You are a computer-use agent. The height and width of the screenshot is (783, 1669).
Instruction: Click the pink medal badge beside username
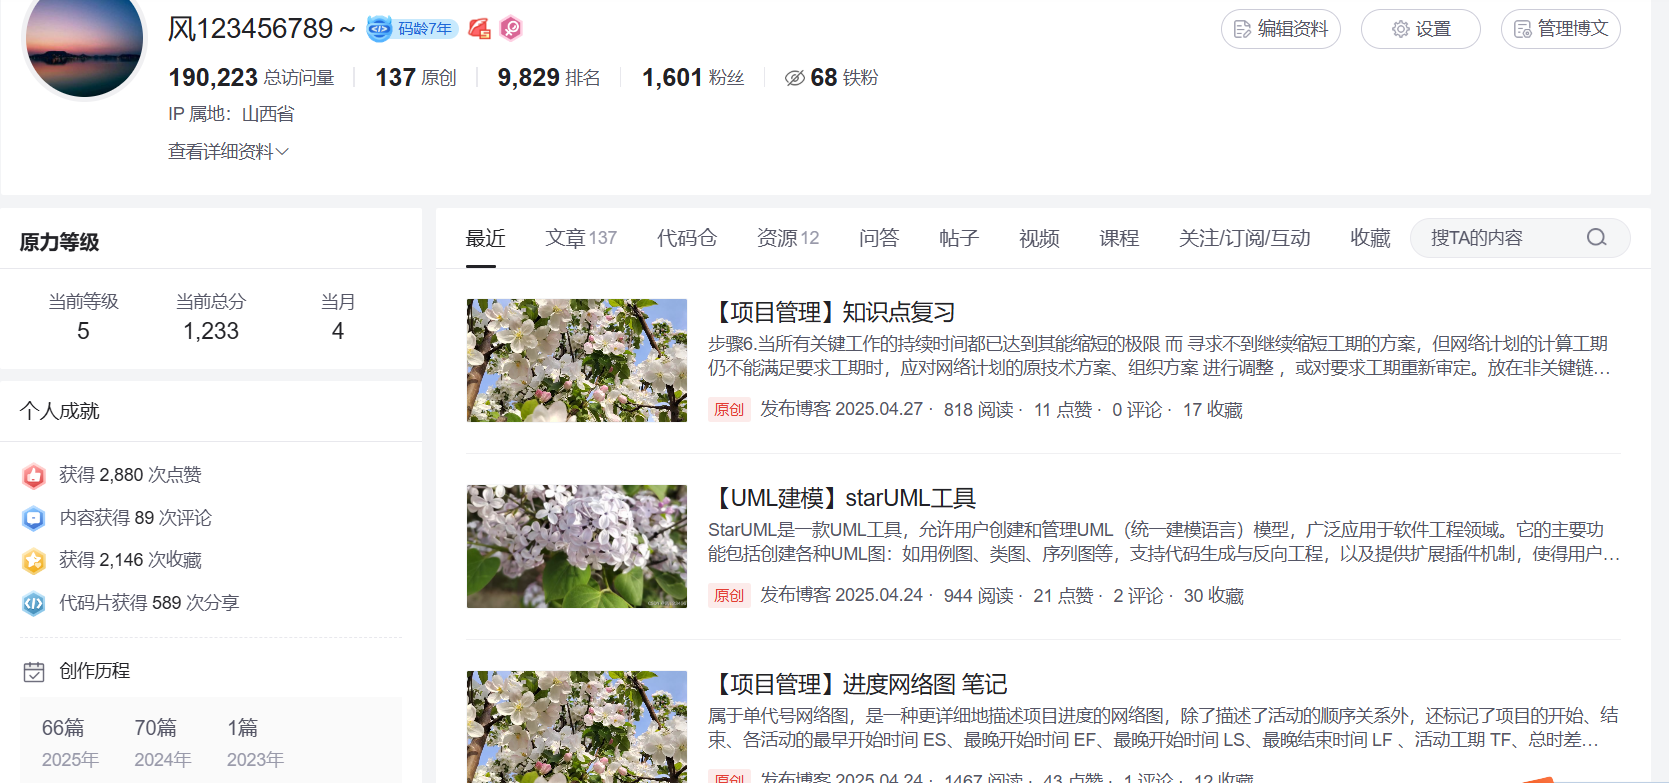511,29
